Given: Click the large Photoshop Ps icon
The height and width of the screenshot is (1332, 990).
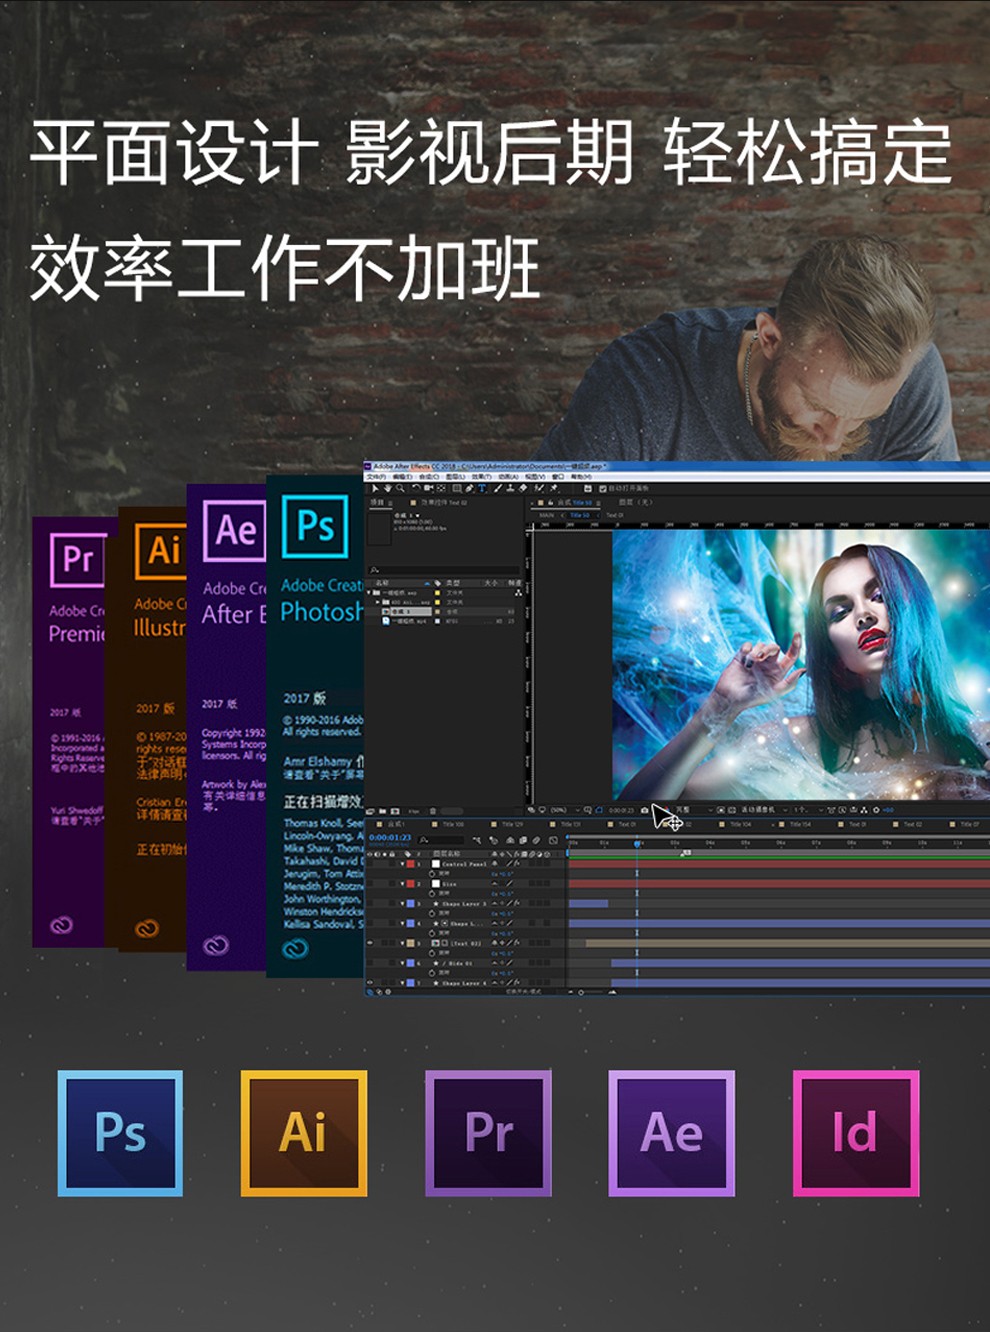Looking at the screenshot, I should coord(120,1133).
